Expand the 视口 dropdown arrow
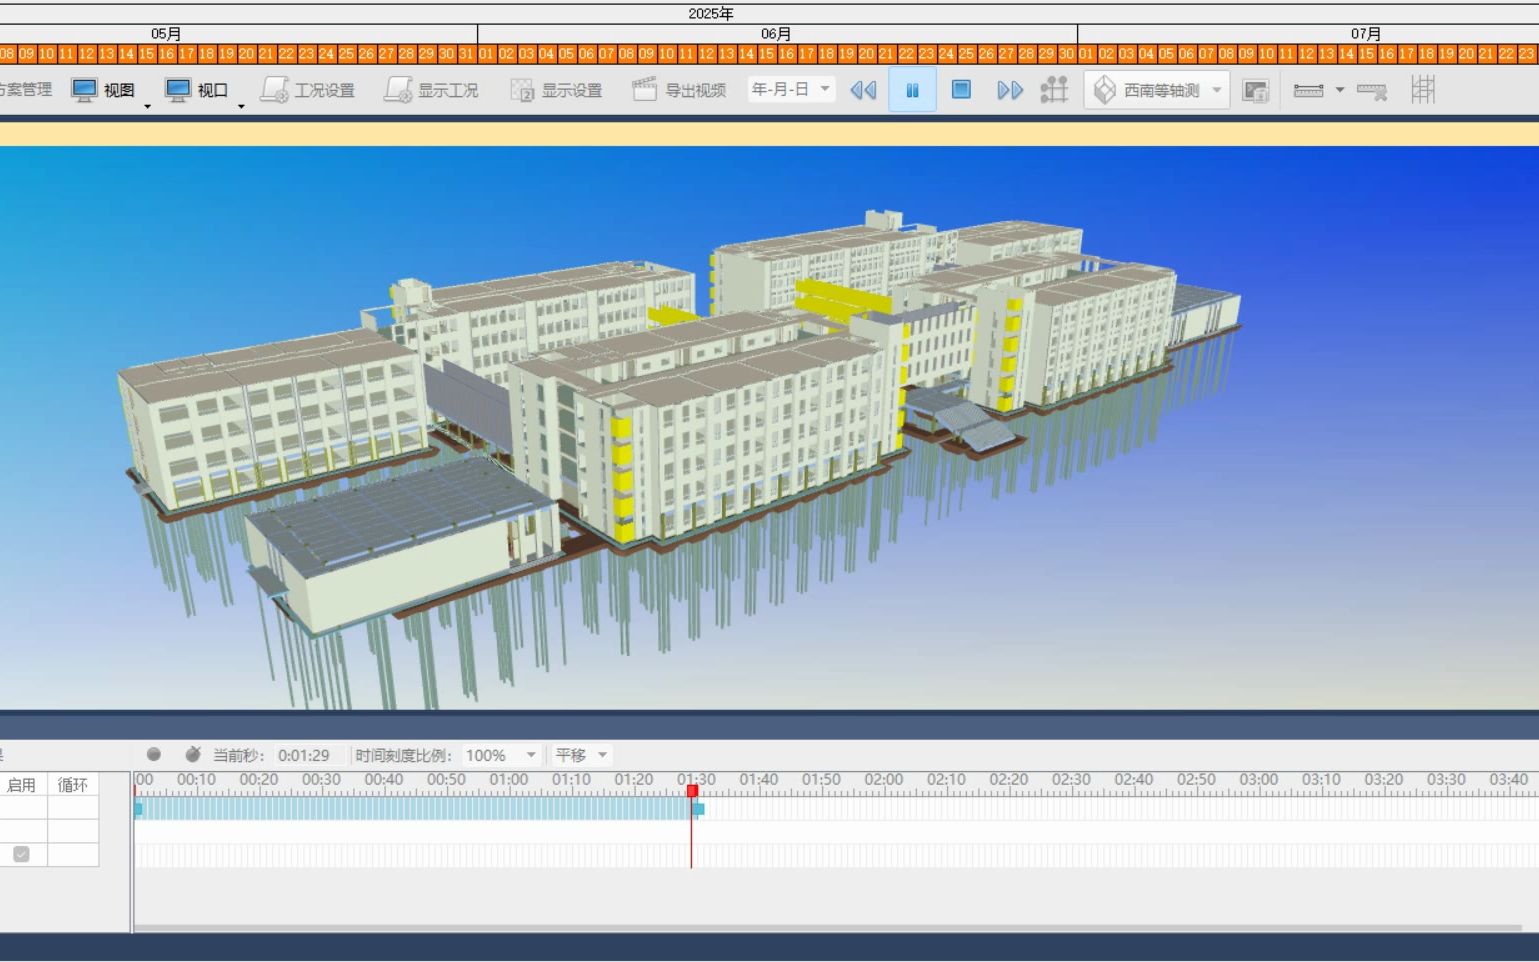 pyautogui.click(x=241, y=106)
